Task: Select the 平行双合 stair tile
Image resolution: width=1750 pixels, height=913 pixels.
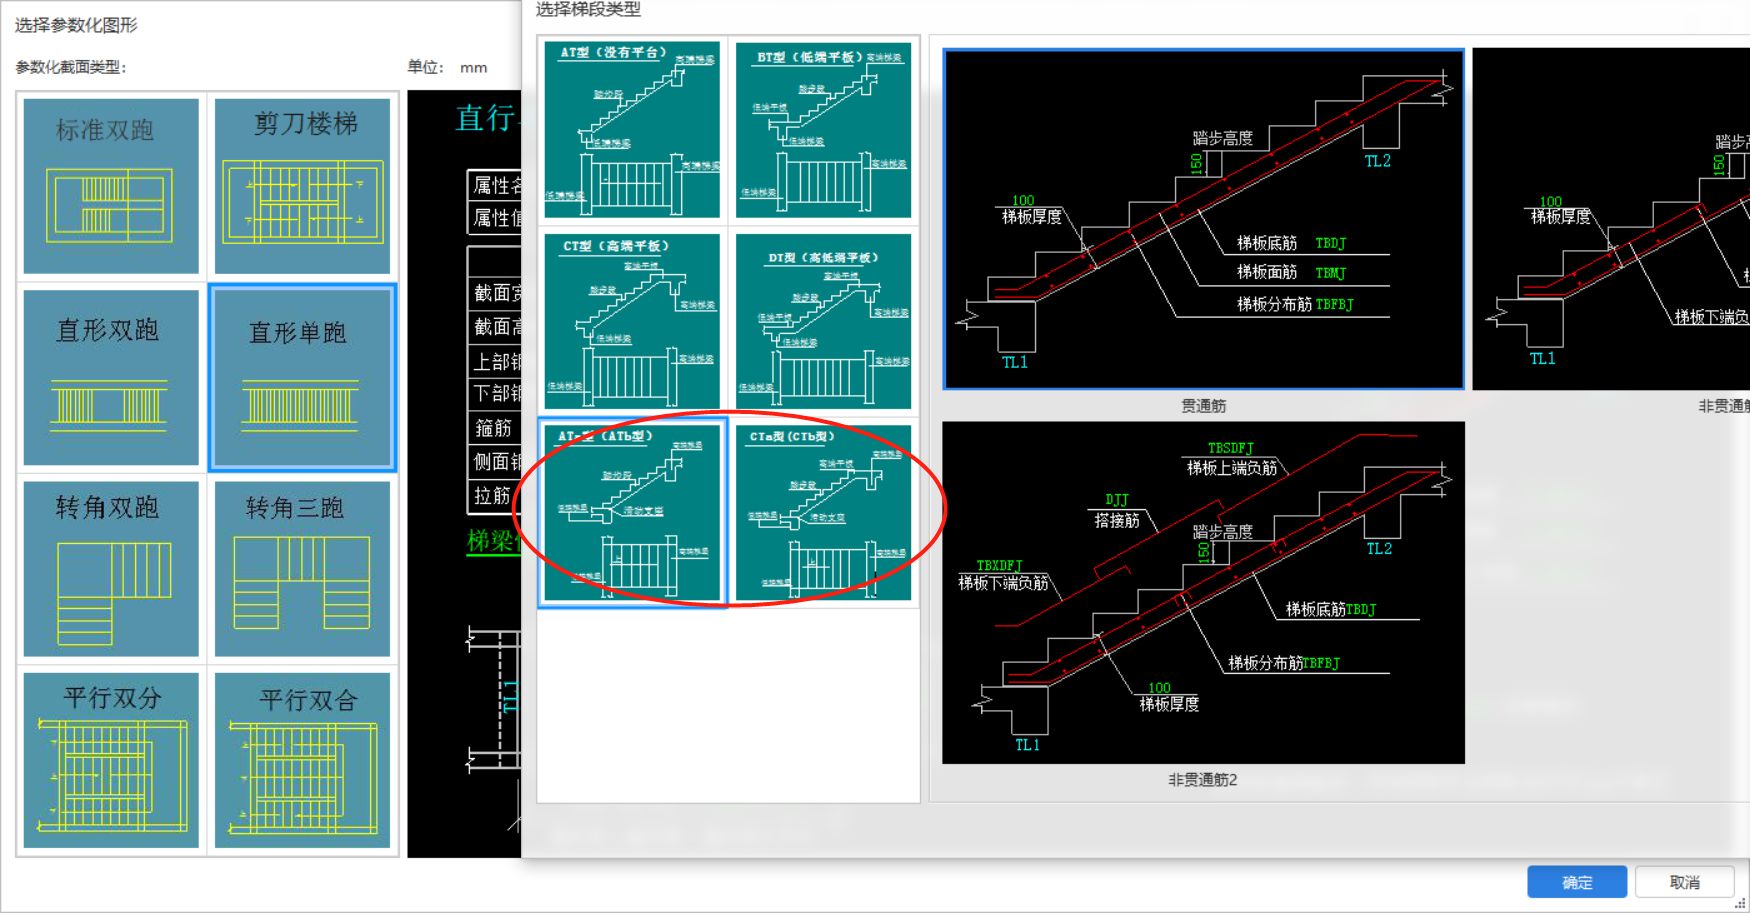Action: click(x=302, y=760)
